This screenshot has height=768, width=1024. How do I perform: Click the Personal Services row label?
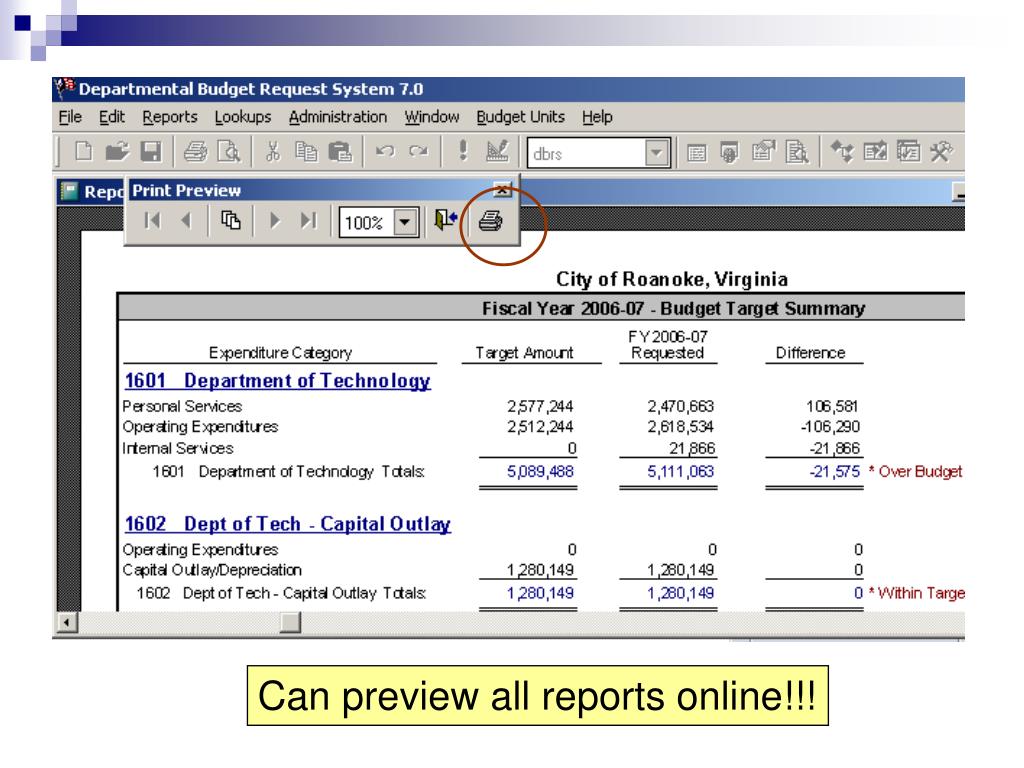click(x=182, y=406)
